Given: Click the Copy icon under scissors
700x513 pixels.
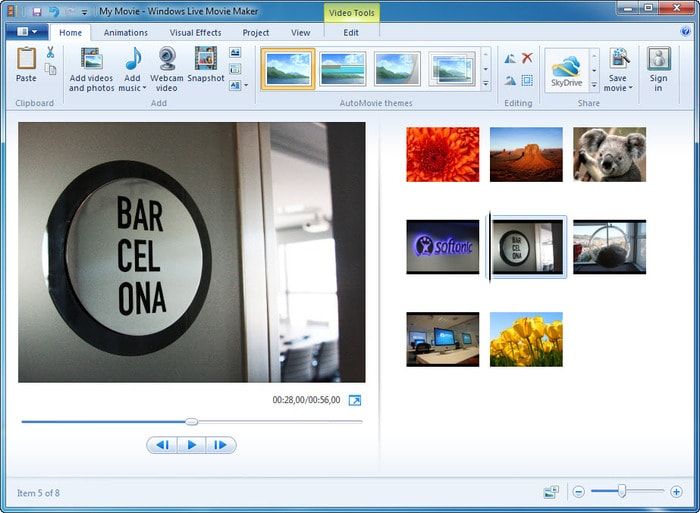Looking at the screenshot, I should (x=50, y=69).
